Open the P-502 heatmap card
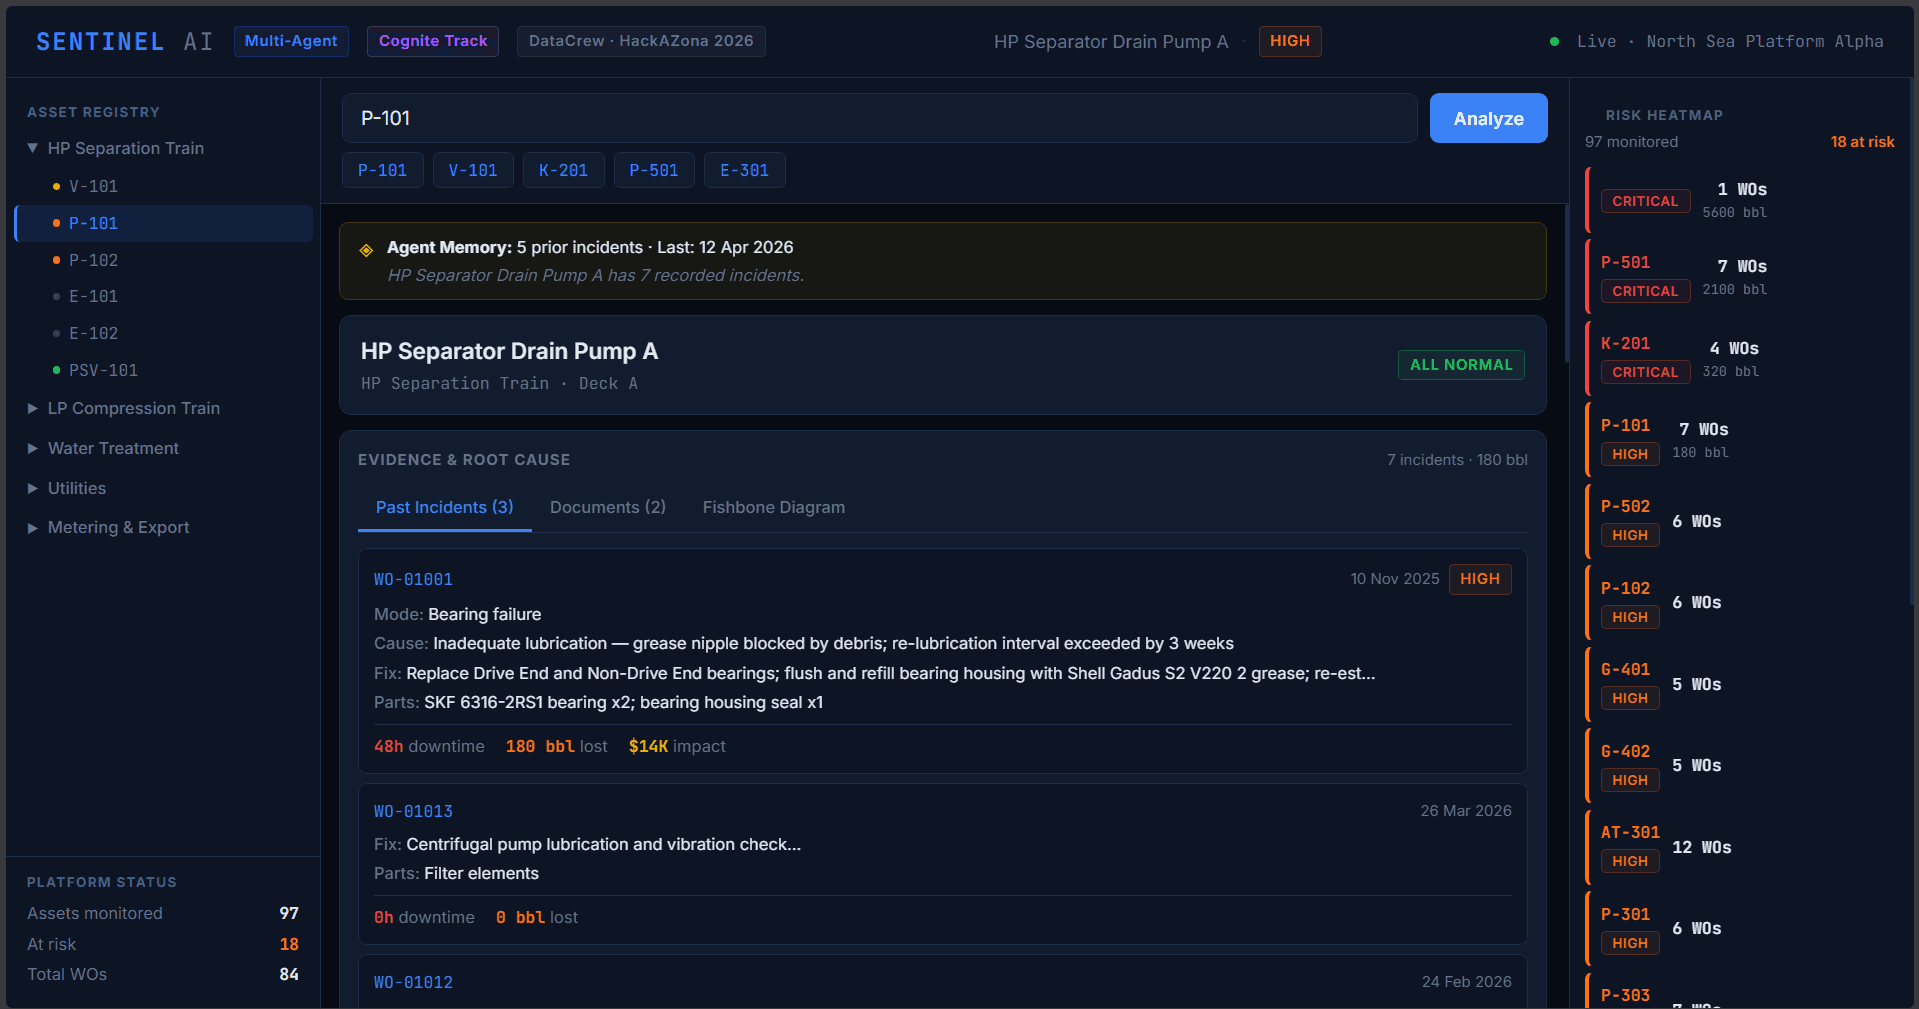Screen dimensions: 1919x1009 click(x=1741, y=521)
